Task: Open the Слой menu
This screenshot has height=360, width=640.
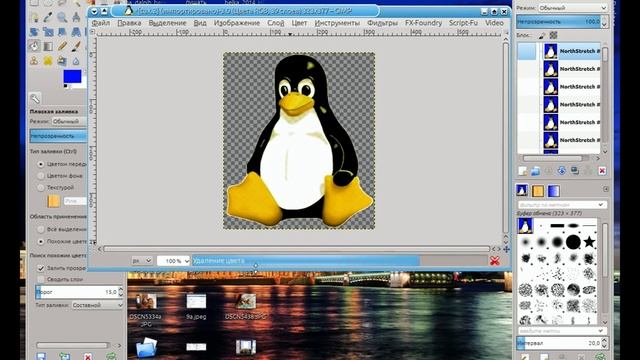Action: tap(276, 23)
